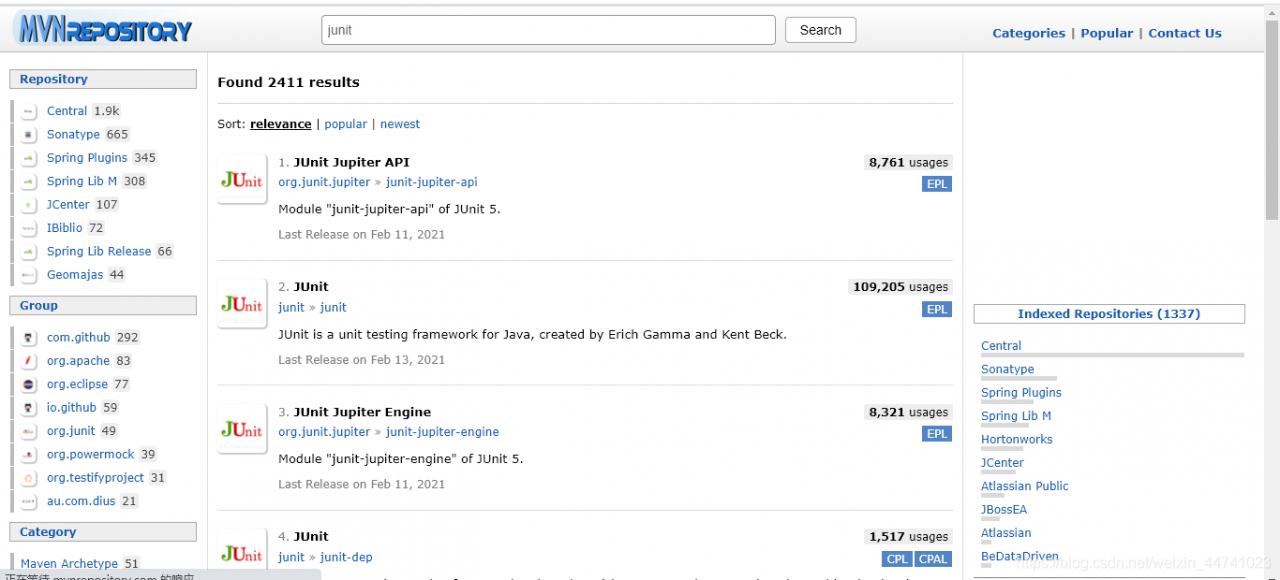Filter by Maven Archetype category

69,564
